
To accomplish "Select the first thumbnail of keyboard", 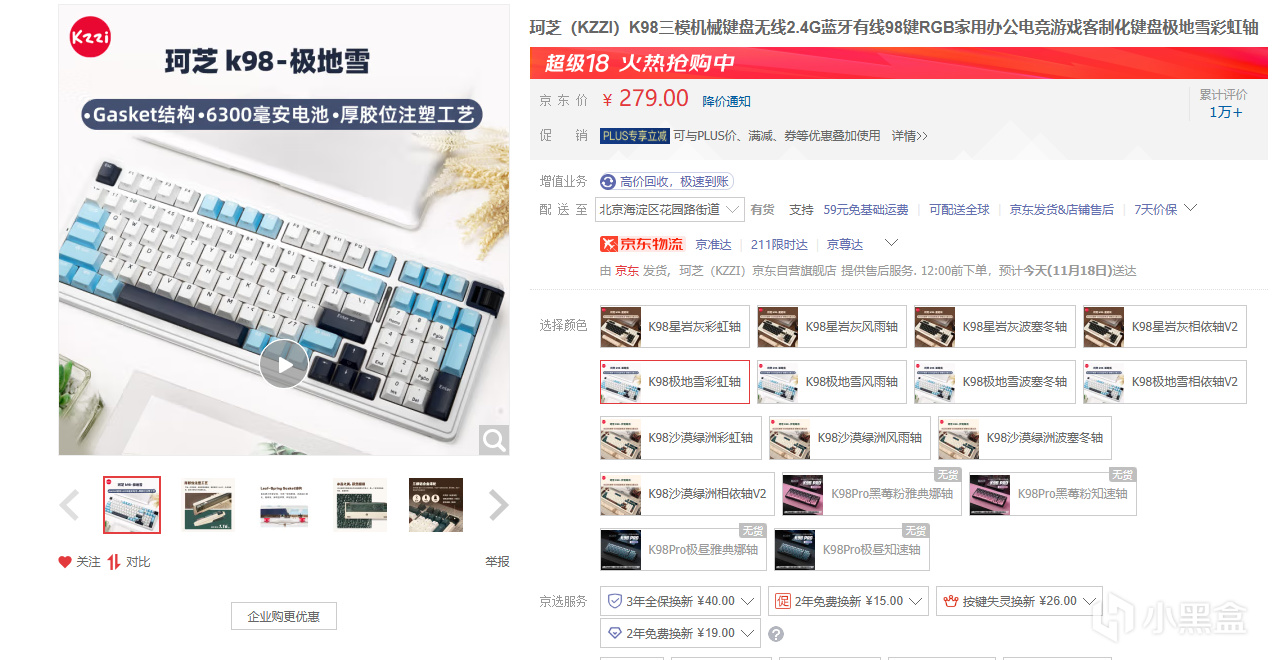I will click(x=132, y=505).
